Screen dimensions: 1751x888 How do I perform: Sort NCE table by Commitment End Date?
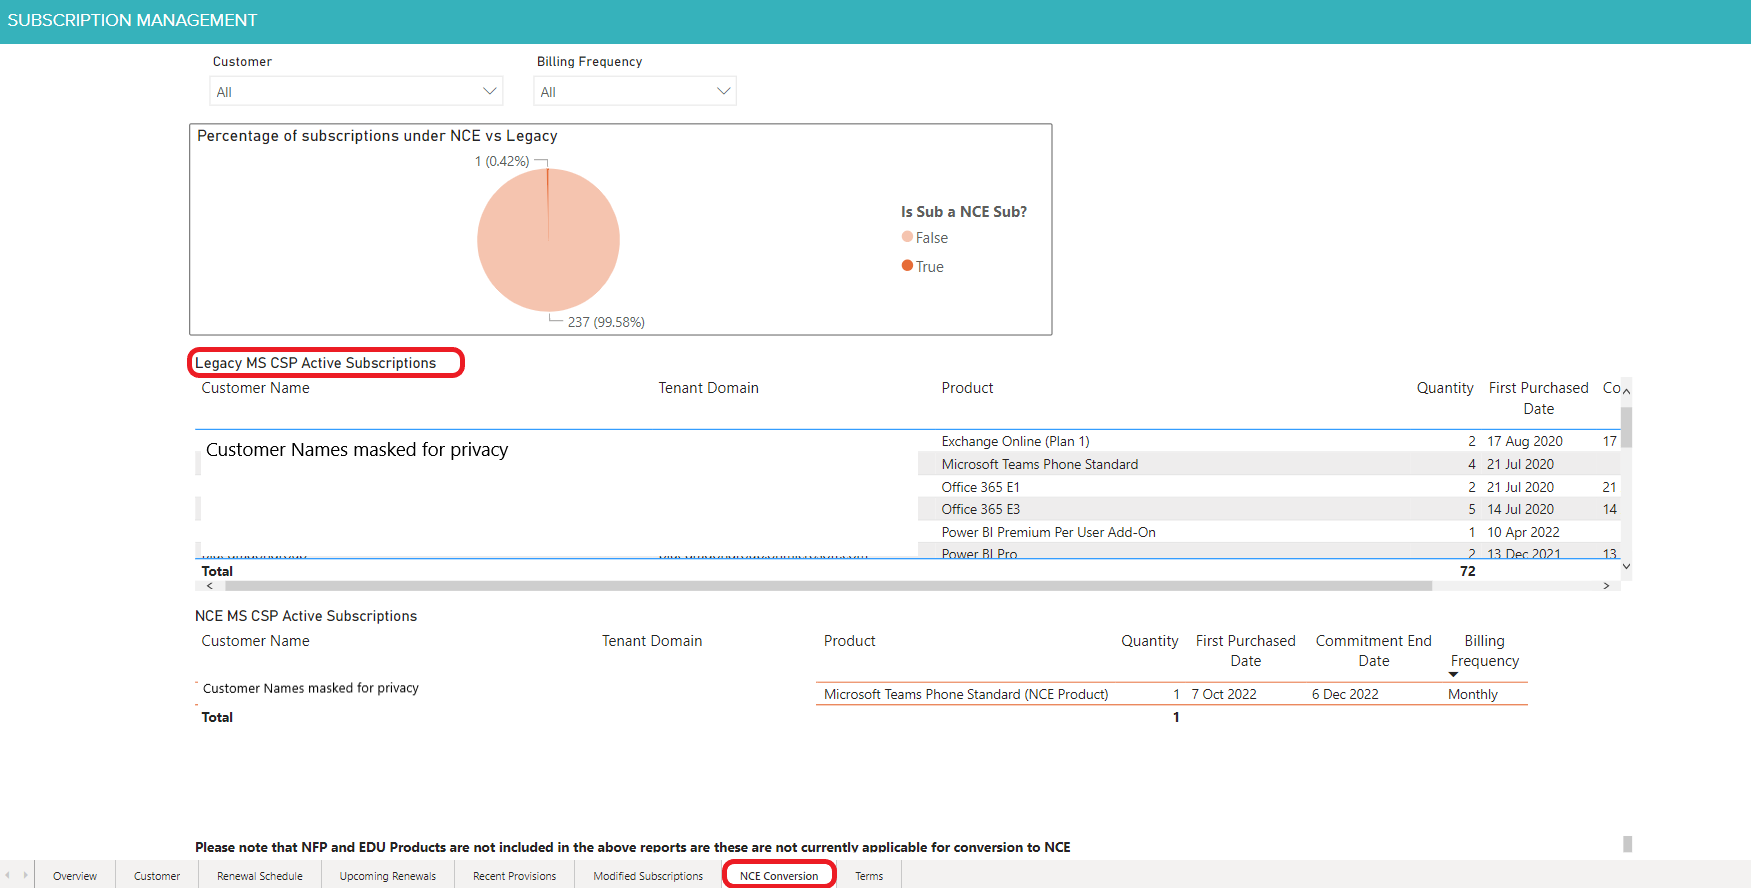pyautogui.click(x=1373, y=651)
